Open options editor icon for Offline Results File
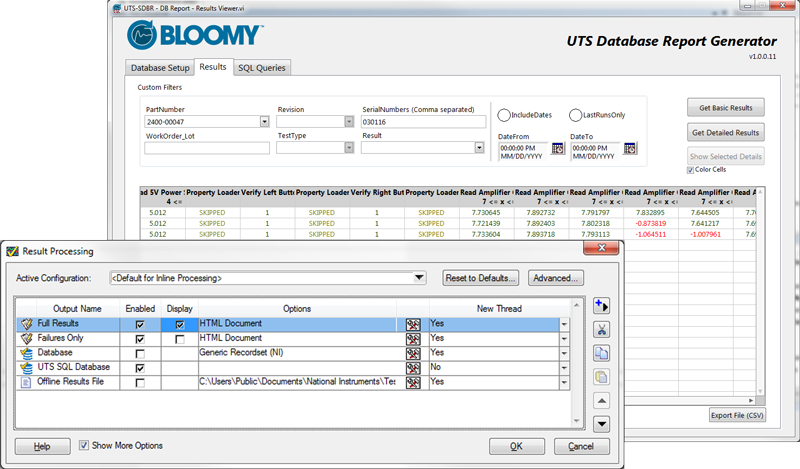This screenshot has width=800, height=469. click(413, 382)
